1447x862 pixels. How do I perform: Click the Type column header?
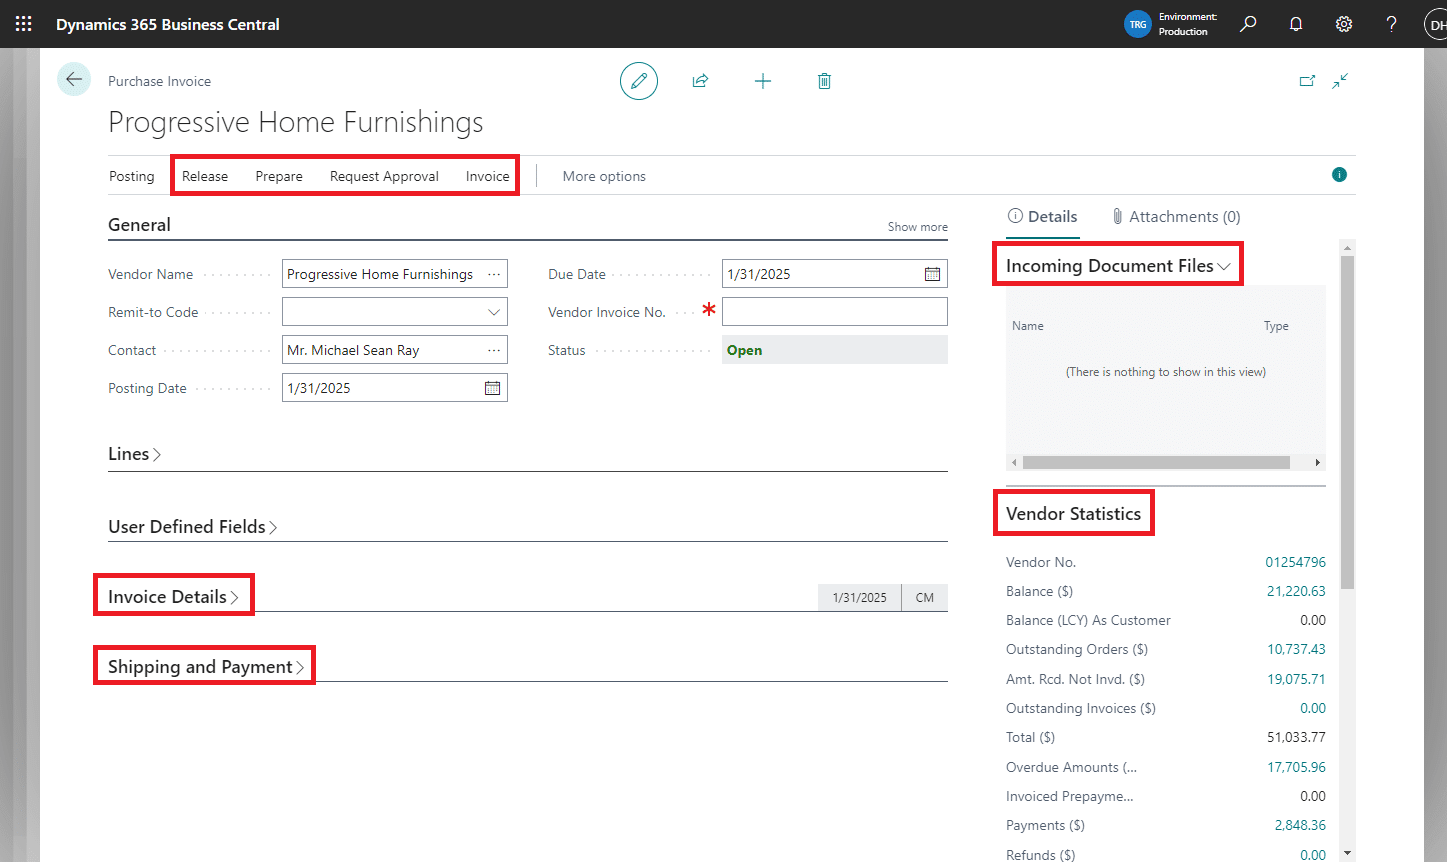click(x=1276, y=326)
